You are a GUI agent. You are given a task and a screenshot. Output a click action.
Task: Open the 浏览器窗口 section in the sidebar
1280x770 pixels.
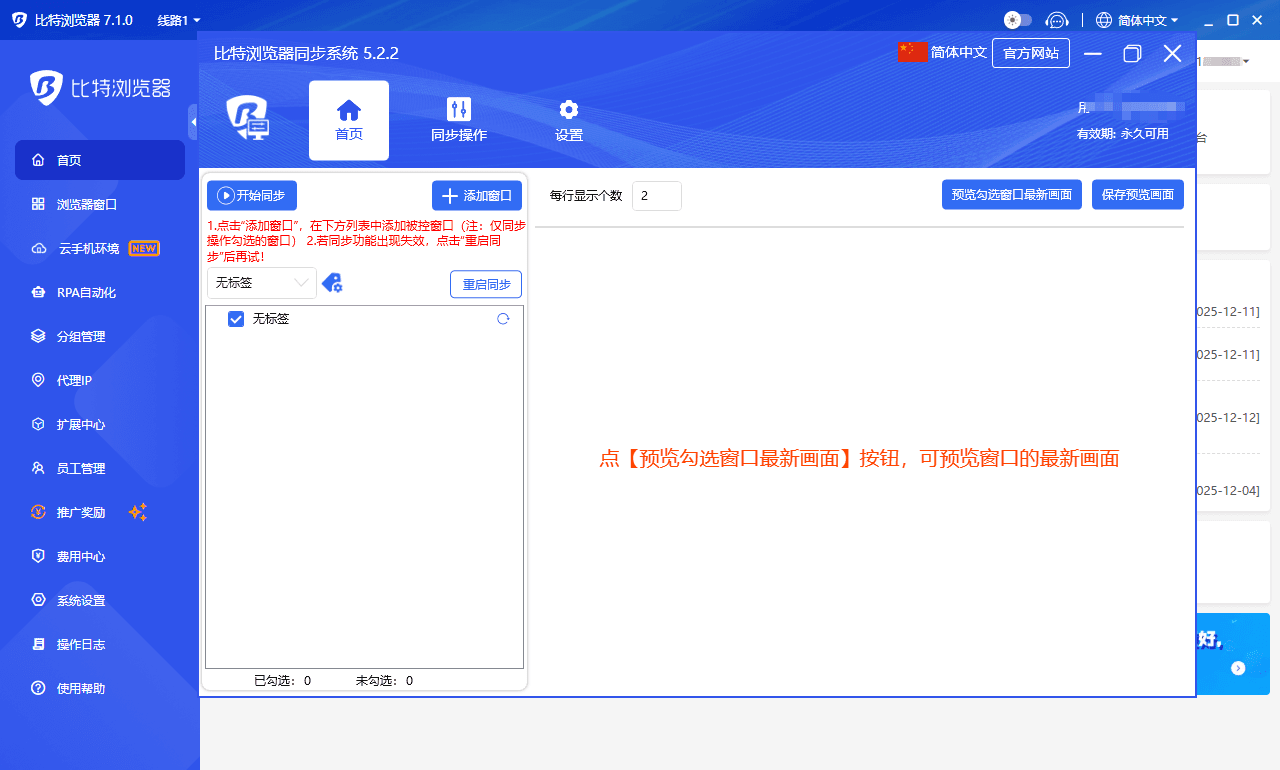tap(70, 204)
